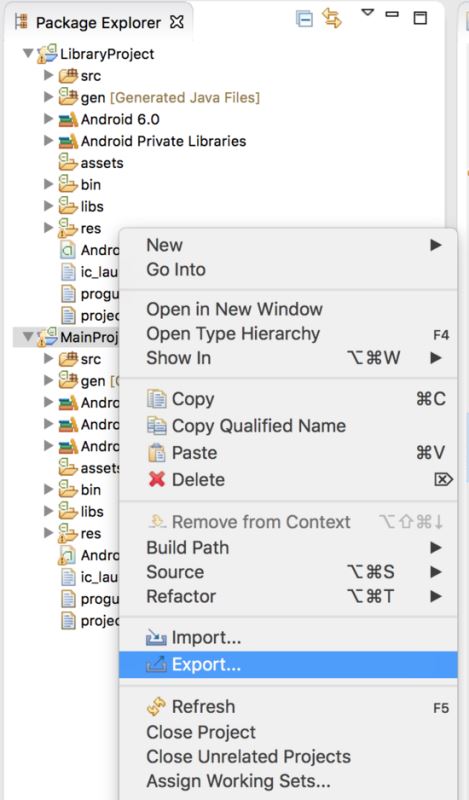Toggle Link with Editor arrows icon

click(332, 18)
